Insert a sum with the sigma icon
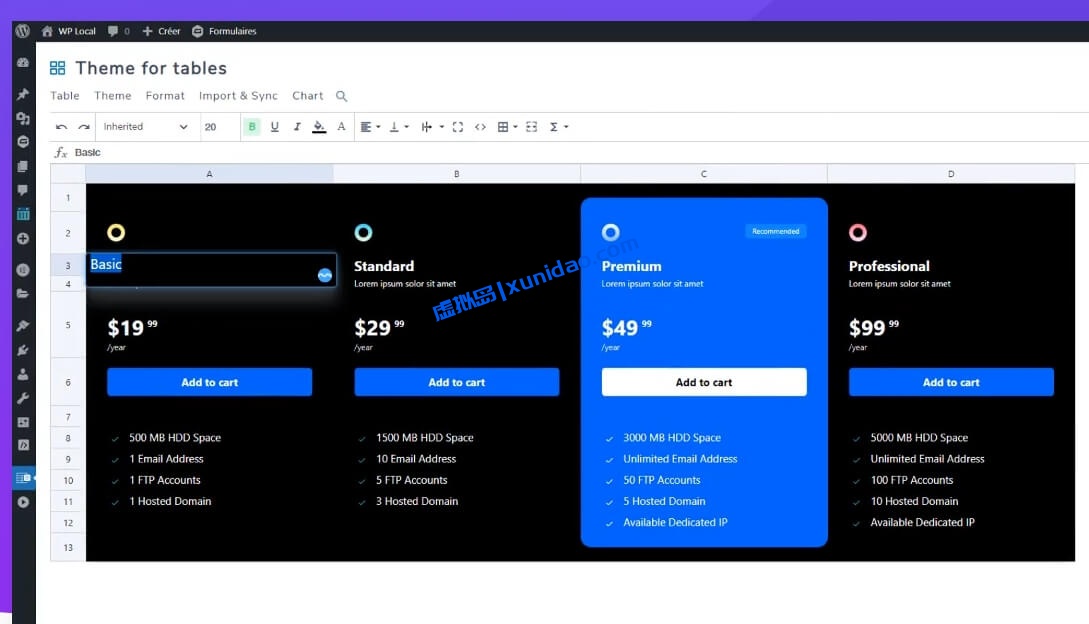This screenshot has width=1089, height=624. (x=553, y=126)
